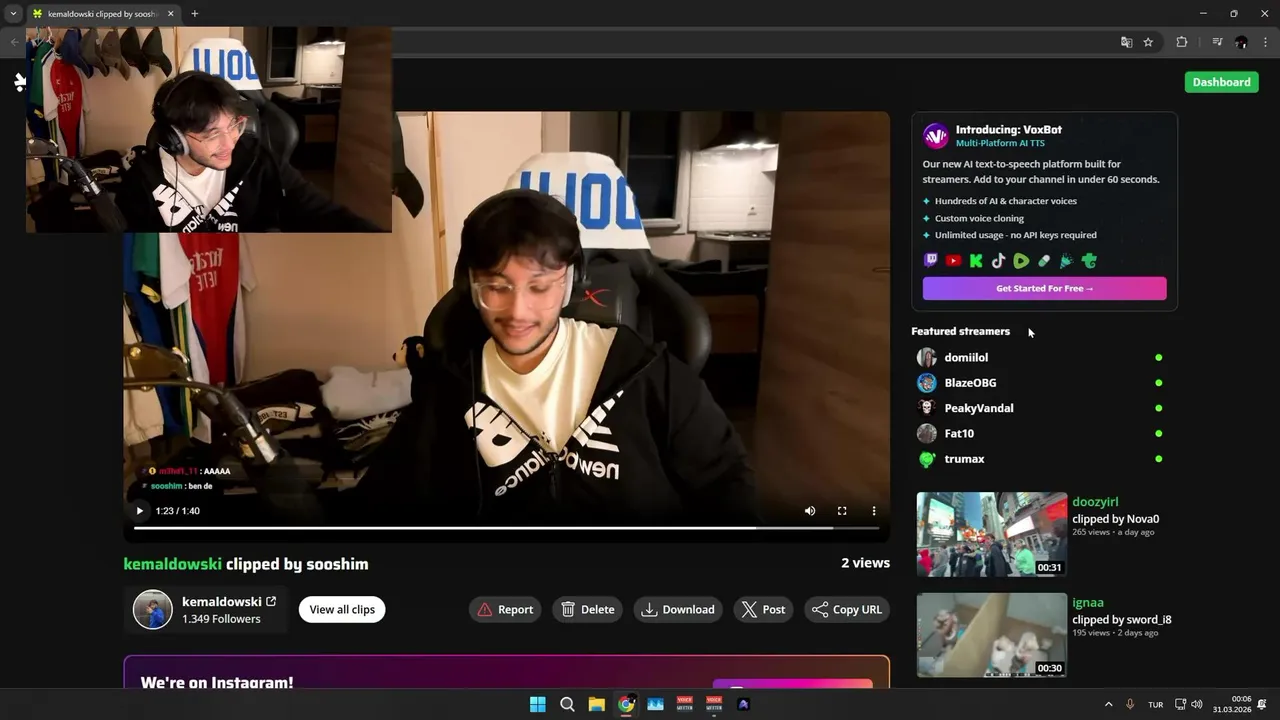The image size is (1280, 720).
Task: Click the YouTube platform icon
Action: coord(953,261)
